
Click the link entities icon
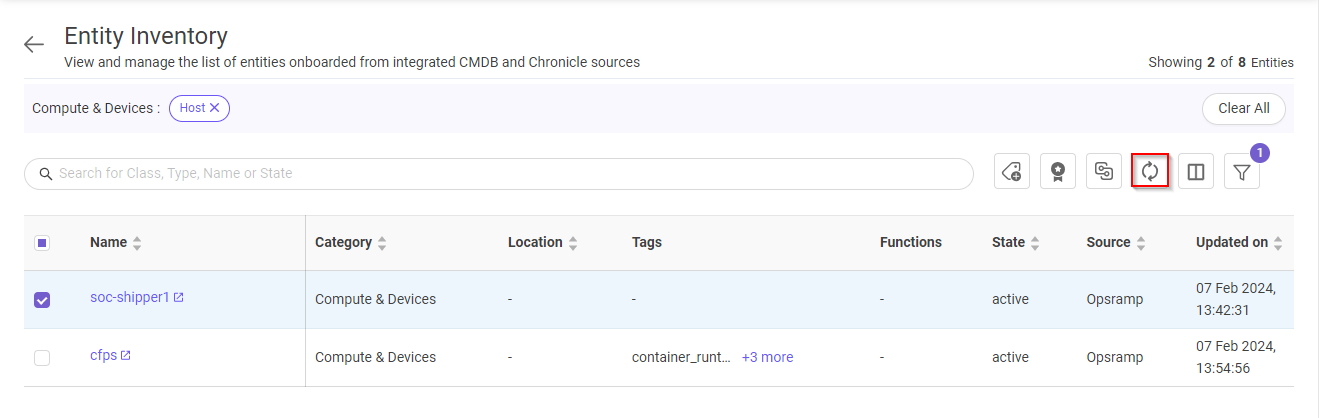1104,172
